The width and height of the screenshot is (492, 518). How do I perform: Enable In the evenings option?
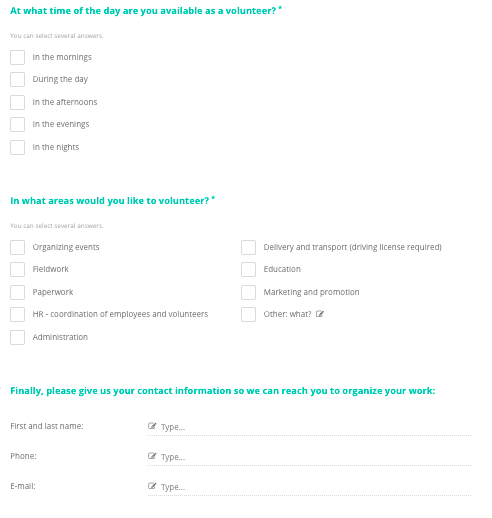click(17, 124)
